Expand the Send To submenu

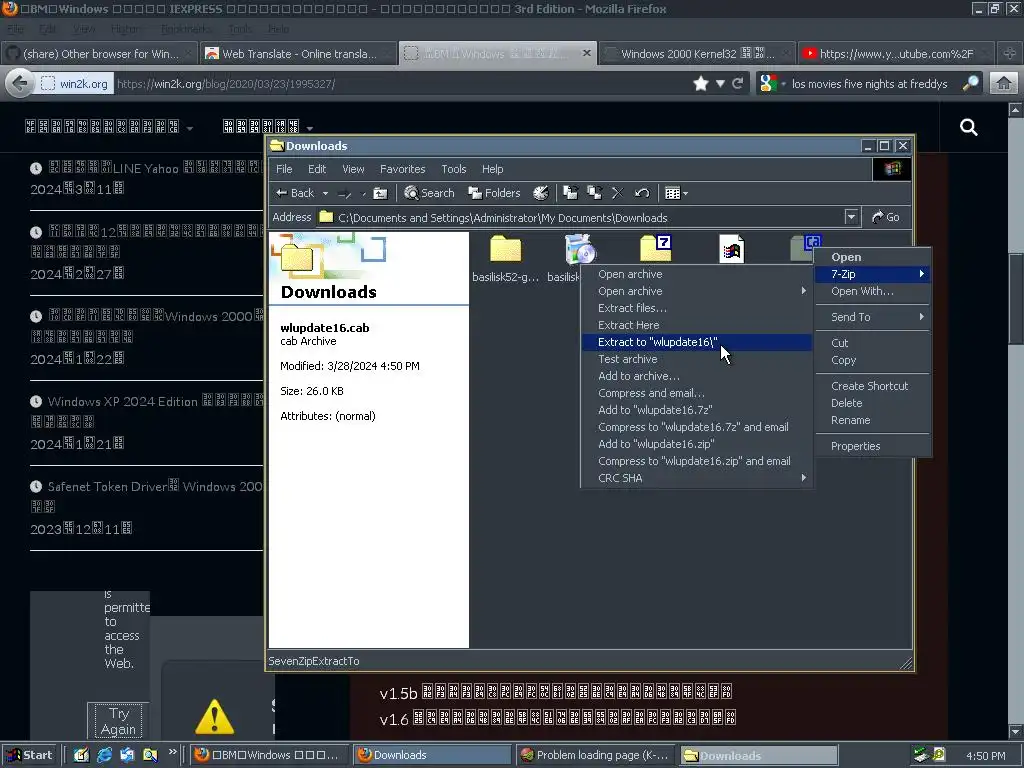click(x=921, y=317)
